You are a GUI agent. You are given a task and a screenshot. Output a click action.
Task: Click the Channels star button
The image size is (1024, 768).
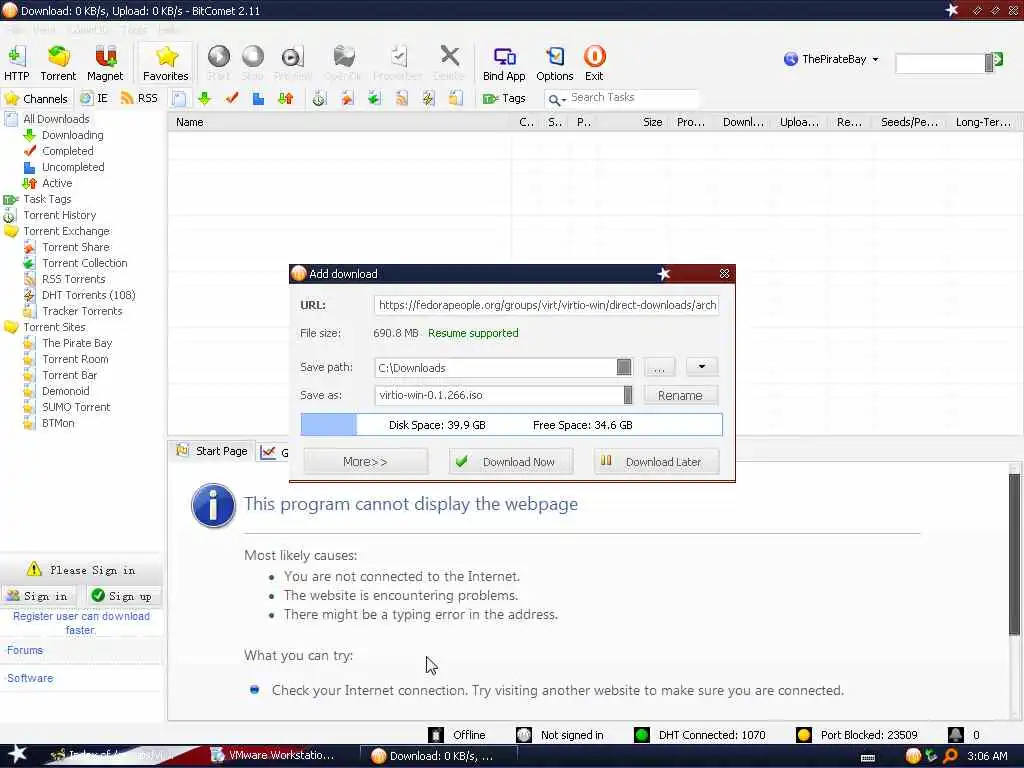[x=36, y=99]
